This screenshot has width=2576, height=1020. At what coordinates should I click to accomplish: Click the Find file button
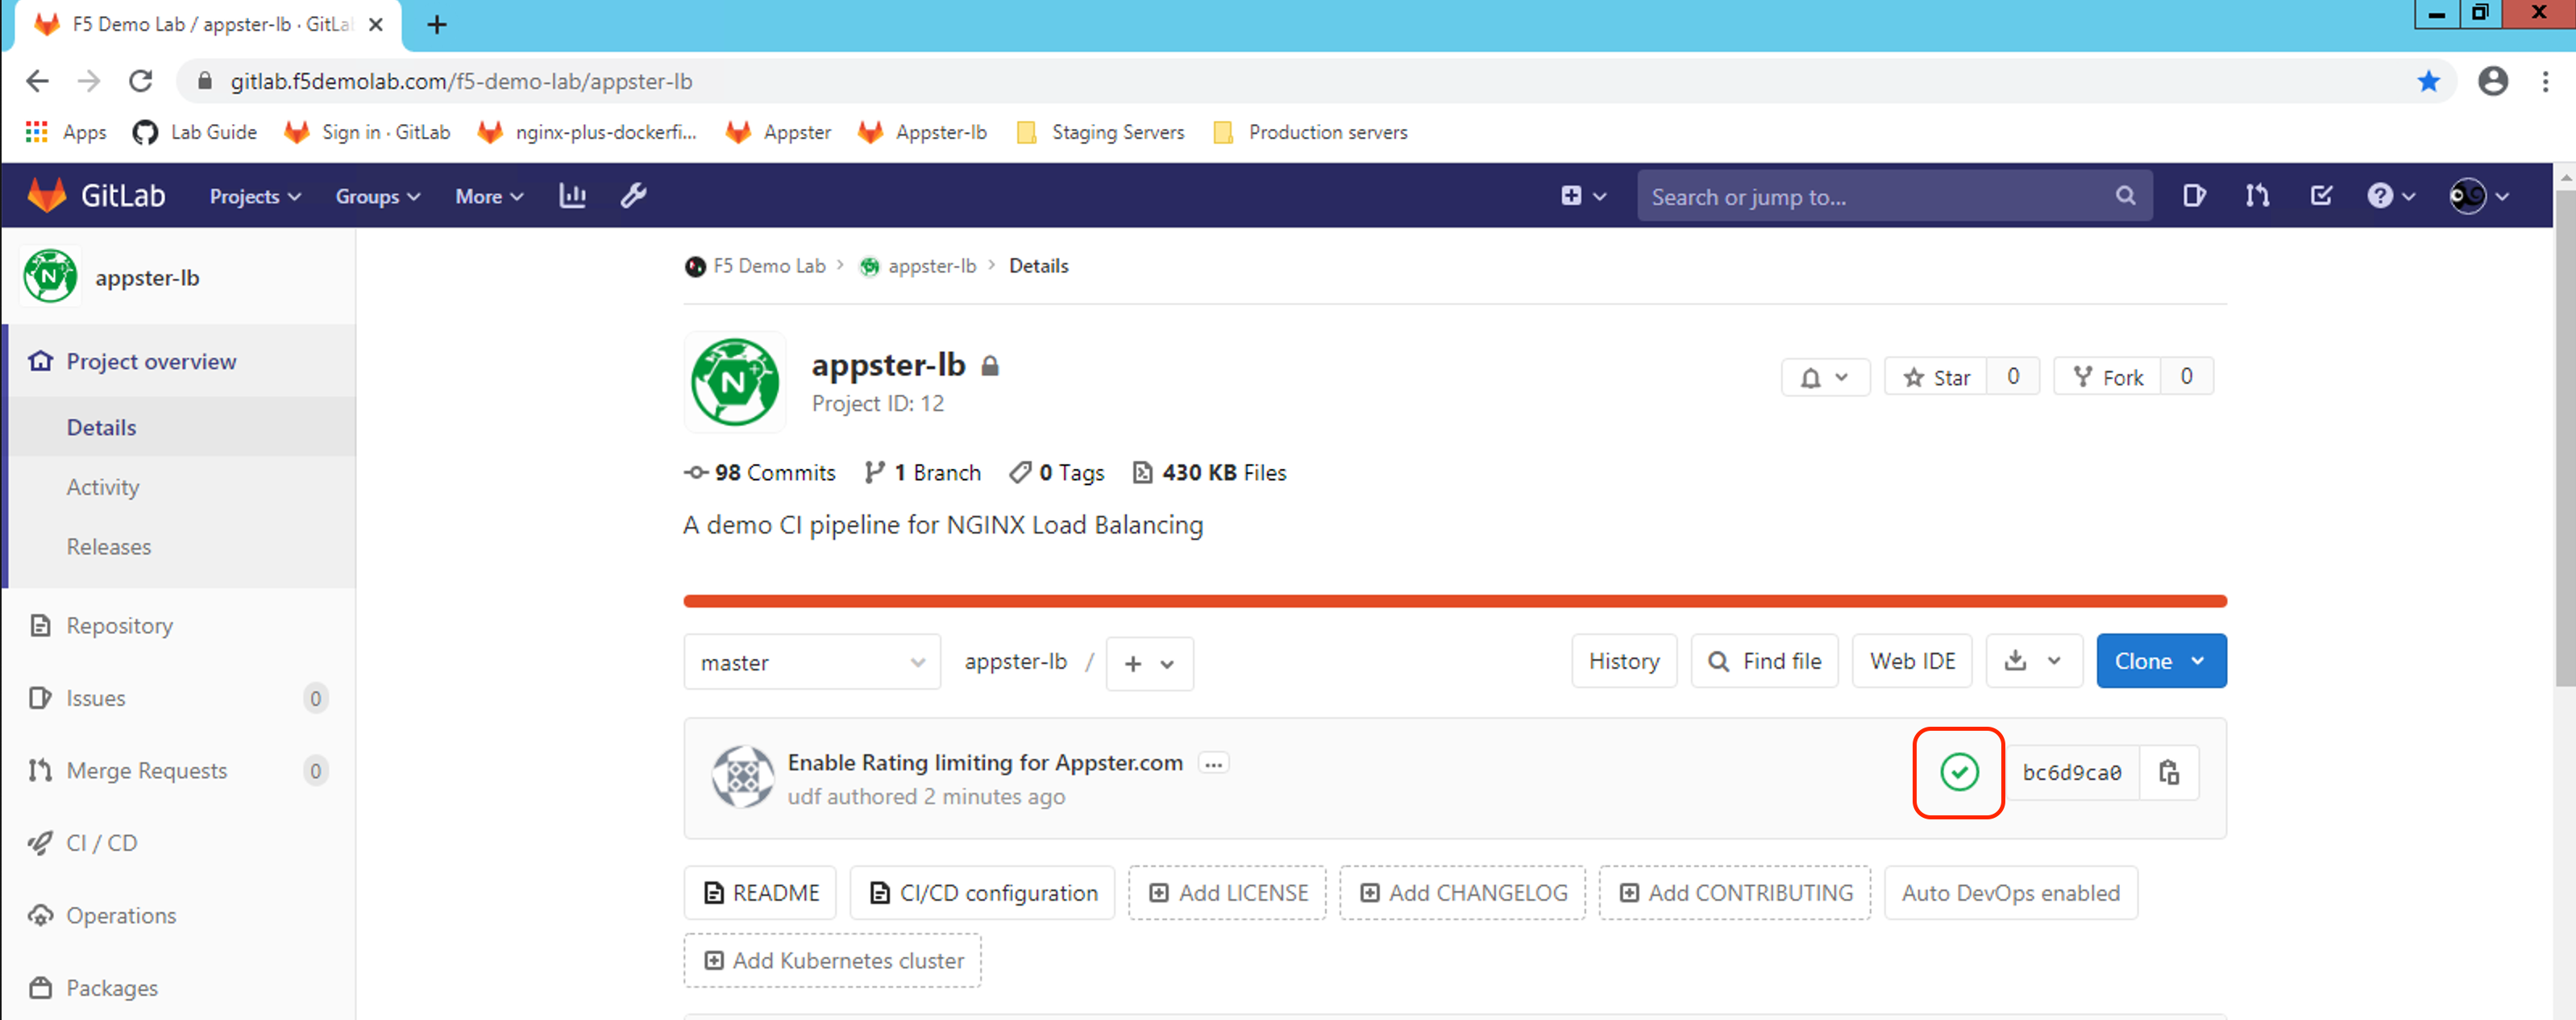[1765, 661]
